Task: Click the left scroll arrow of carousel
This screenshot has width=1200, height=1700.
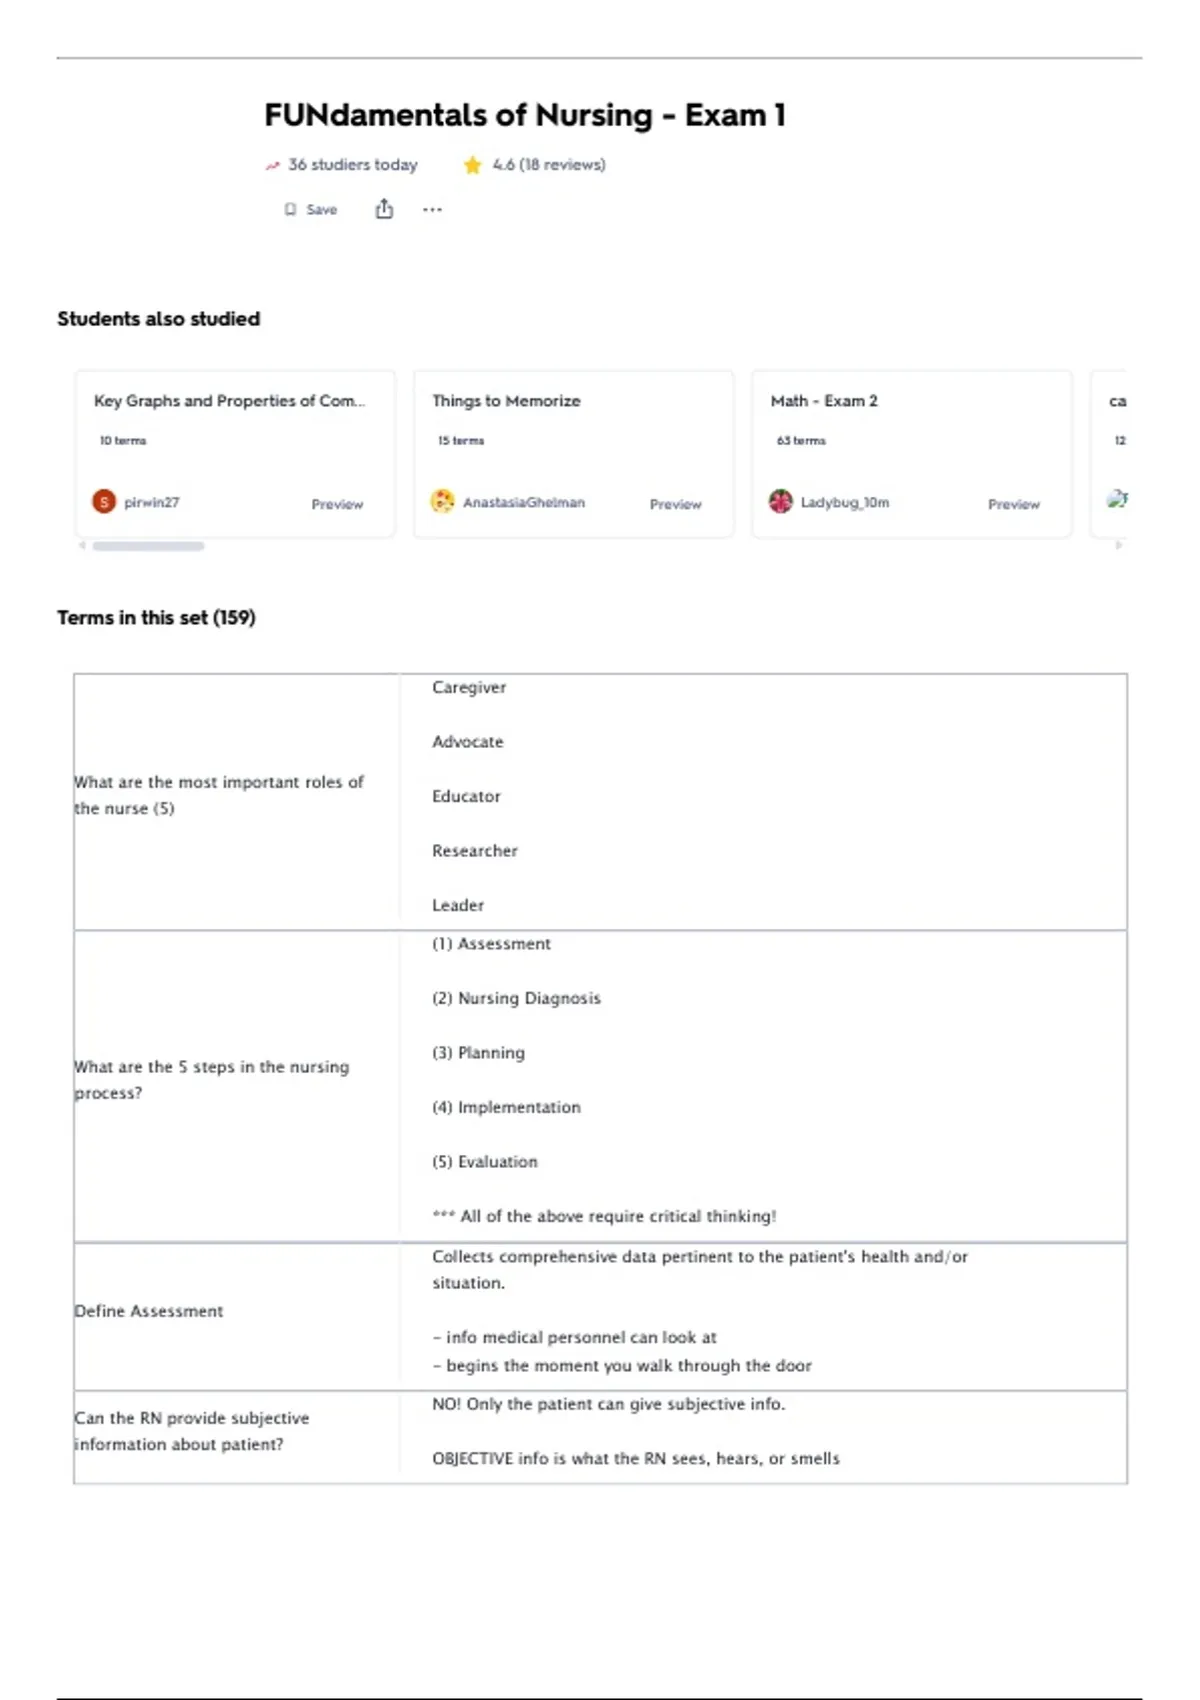Action: click(82, 546)
